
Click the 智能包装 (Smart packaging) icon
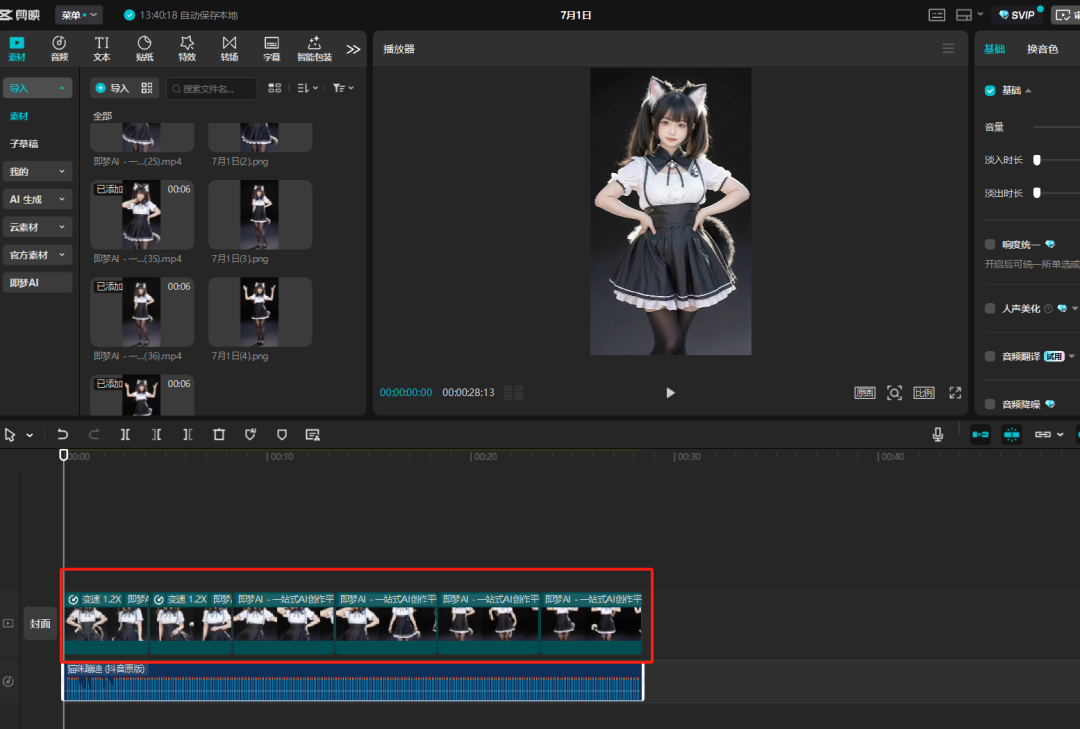tap(313, 47)
